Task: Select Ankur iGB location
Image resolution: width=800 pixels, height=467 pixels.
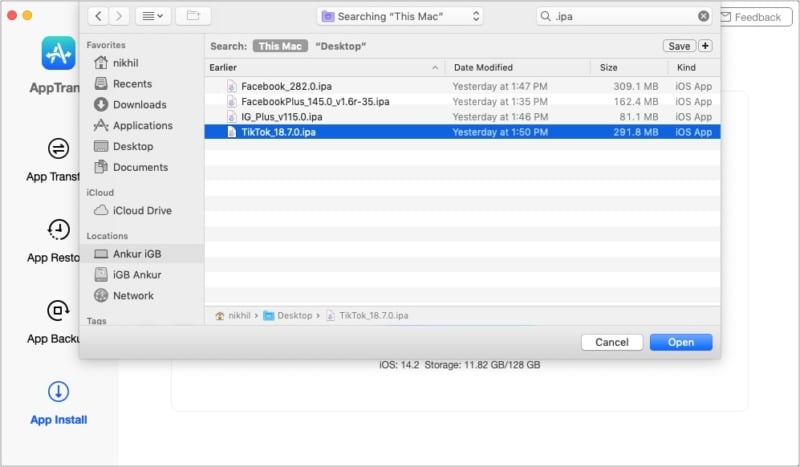Action: [x=142, y=254]
